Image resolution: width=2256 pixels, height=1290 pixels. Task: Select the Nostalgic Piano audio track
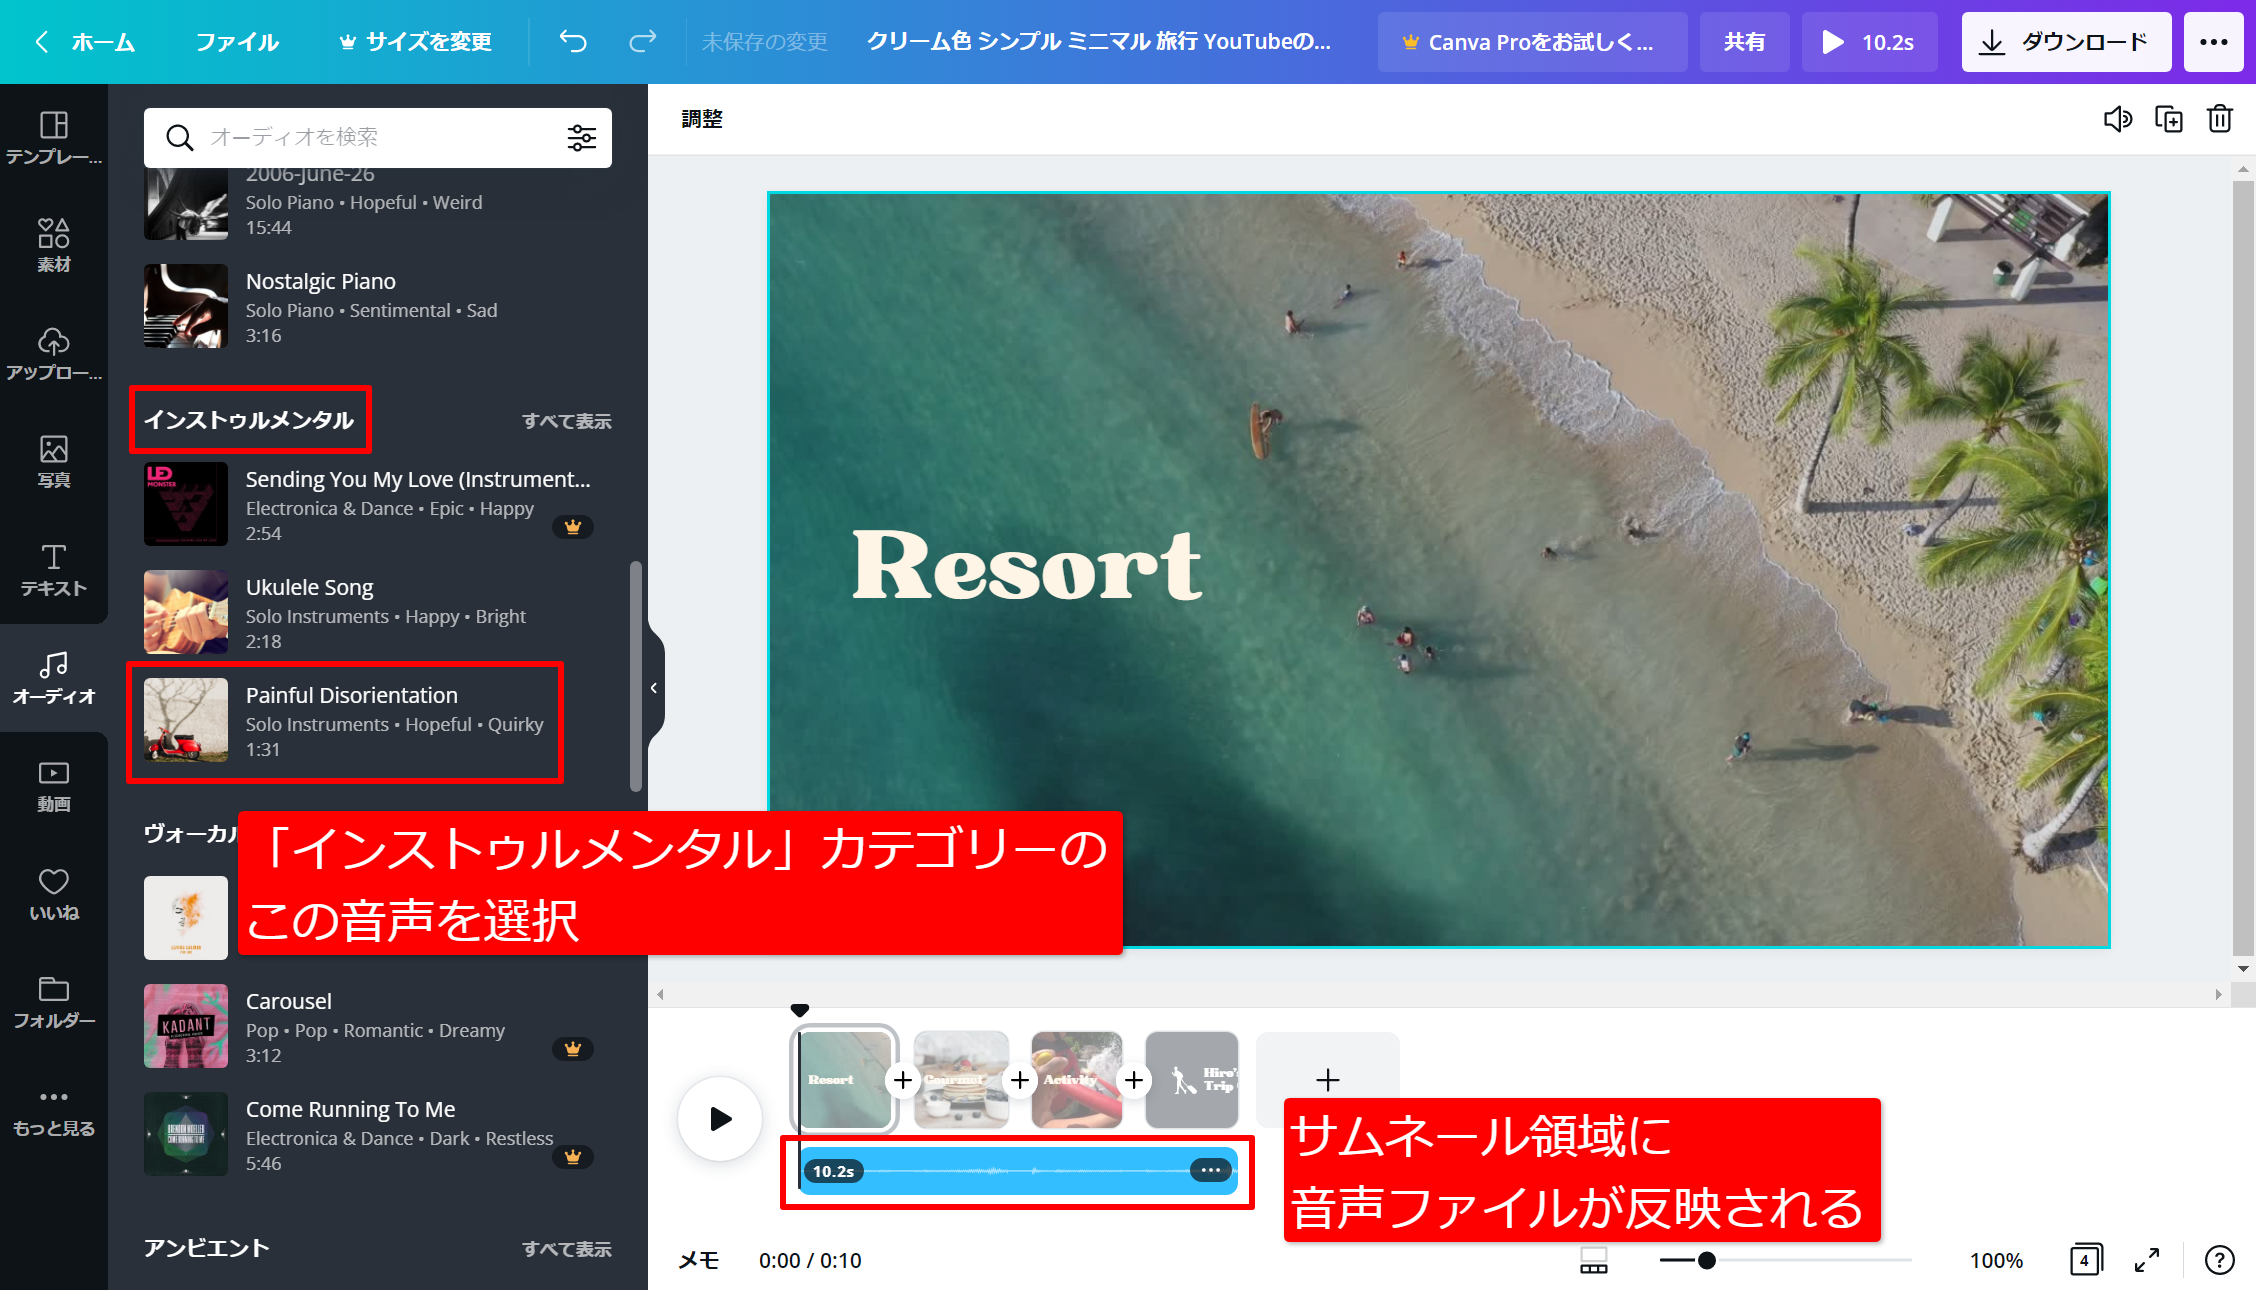tap(378, 306)
